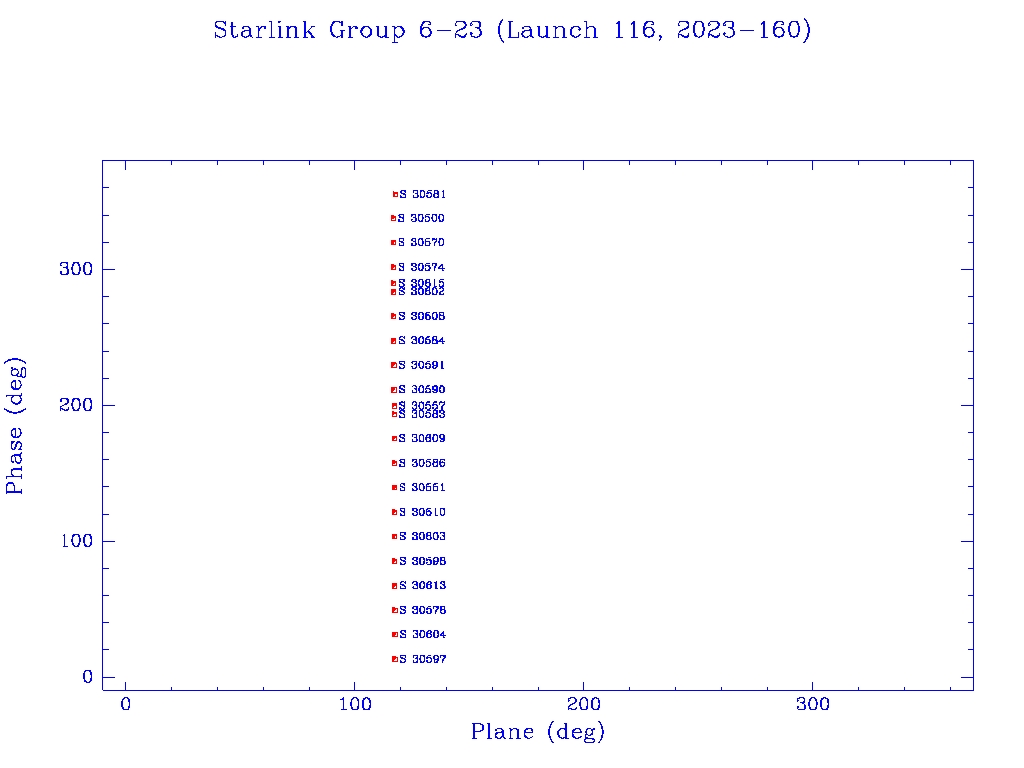
Task: Click the S 30500 label near the top
Action: point(422,218)
